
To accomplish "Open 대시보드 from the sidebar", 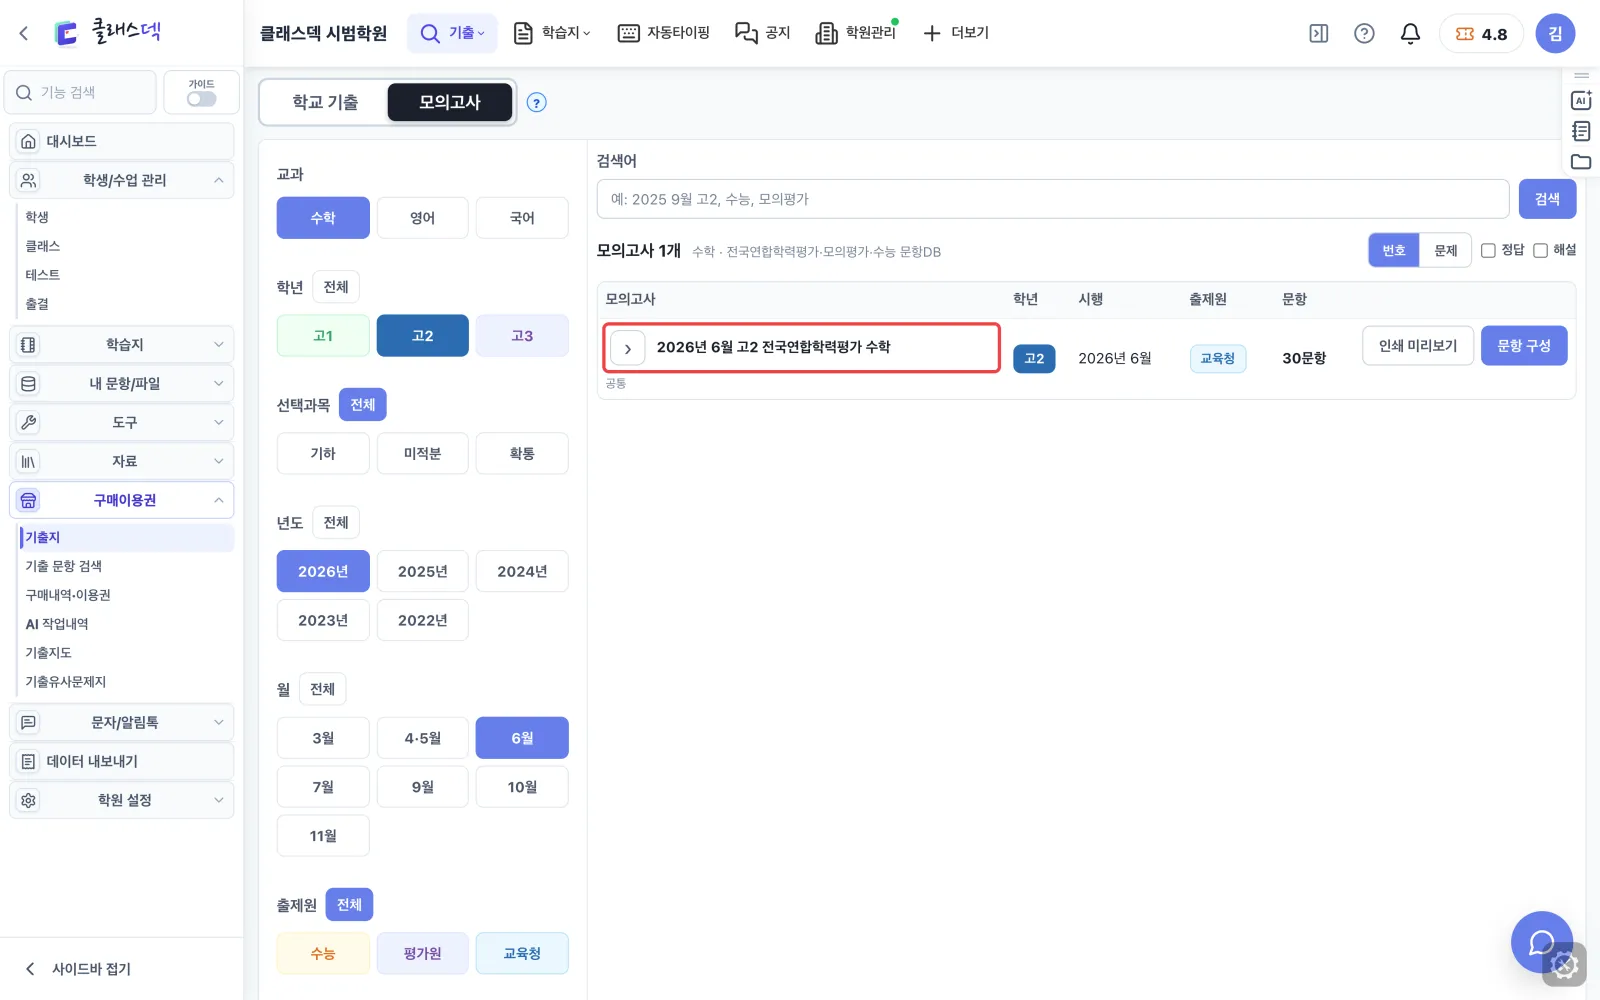I will click(x=121, y=141).
